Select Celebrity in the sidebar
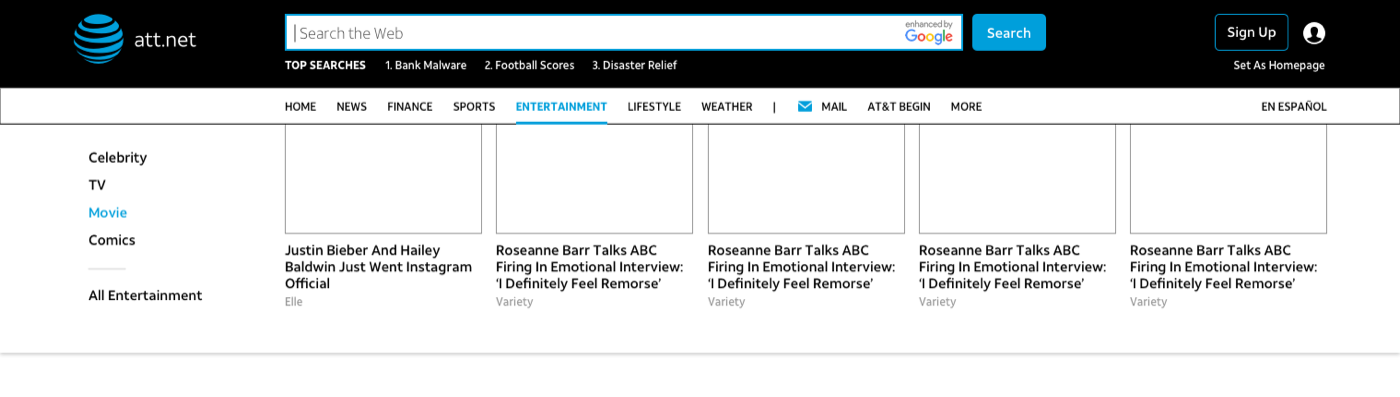1400x397 pixels. 117,157
